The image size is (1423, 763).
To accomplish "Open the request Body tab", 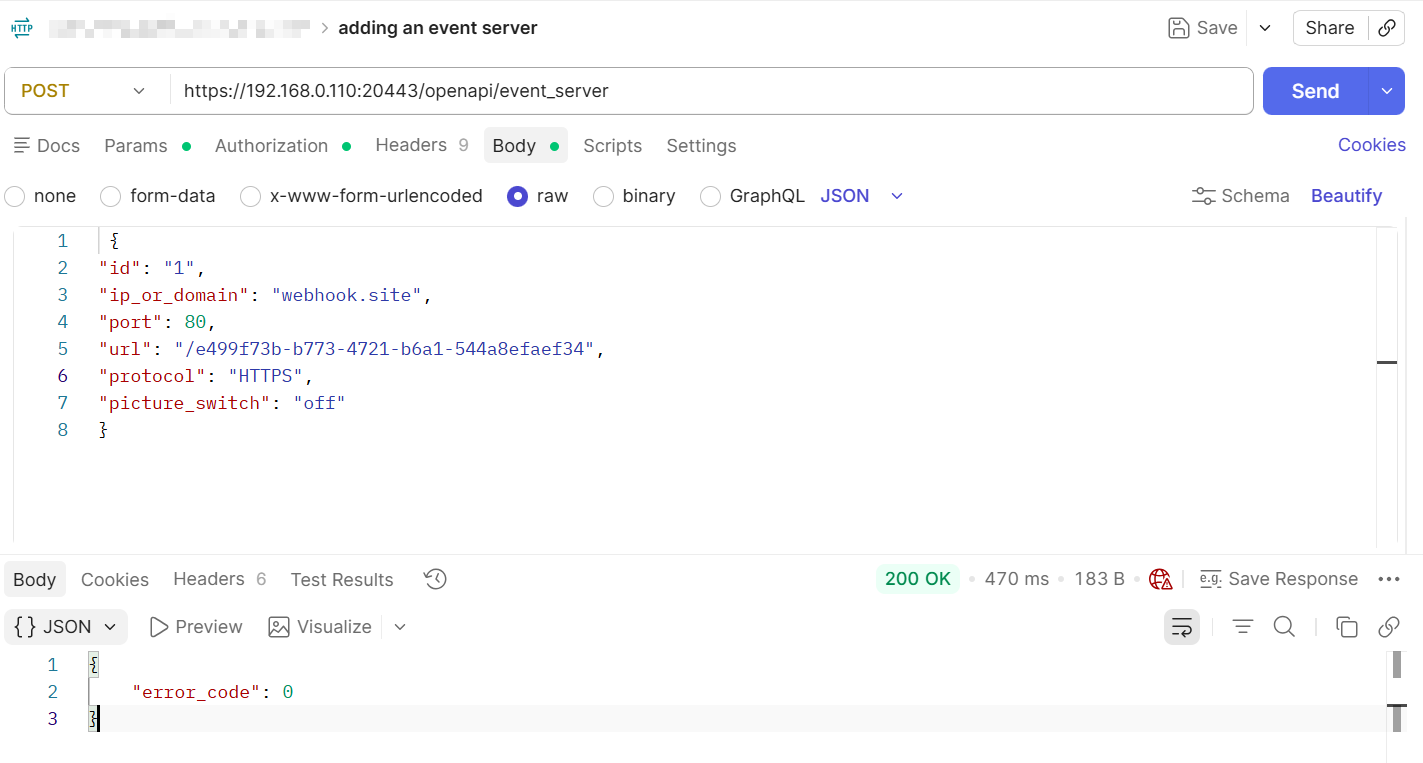I will click(526, 146).
